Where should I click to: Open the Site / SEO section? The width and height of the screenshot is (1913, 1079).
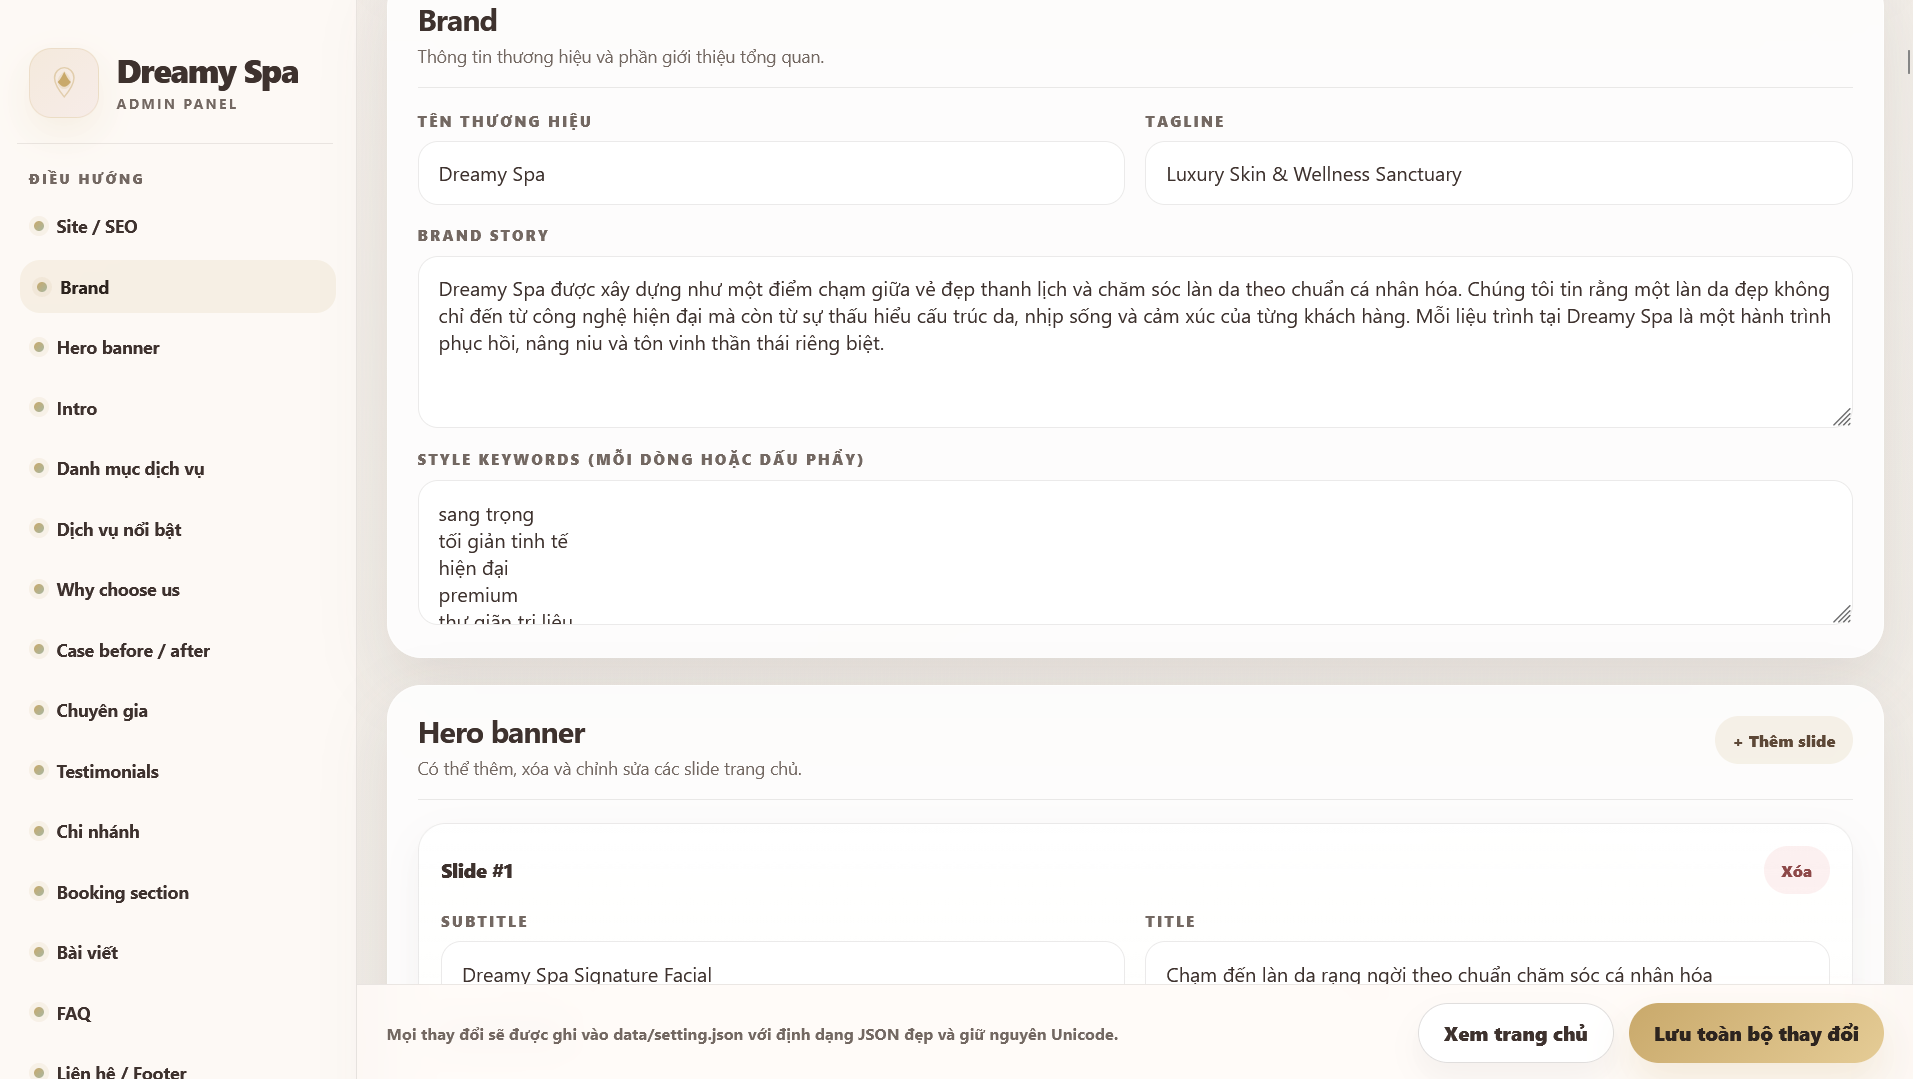pos(97,227)
